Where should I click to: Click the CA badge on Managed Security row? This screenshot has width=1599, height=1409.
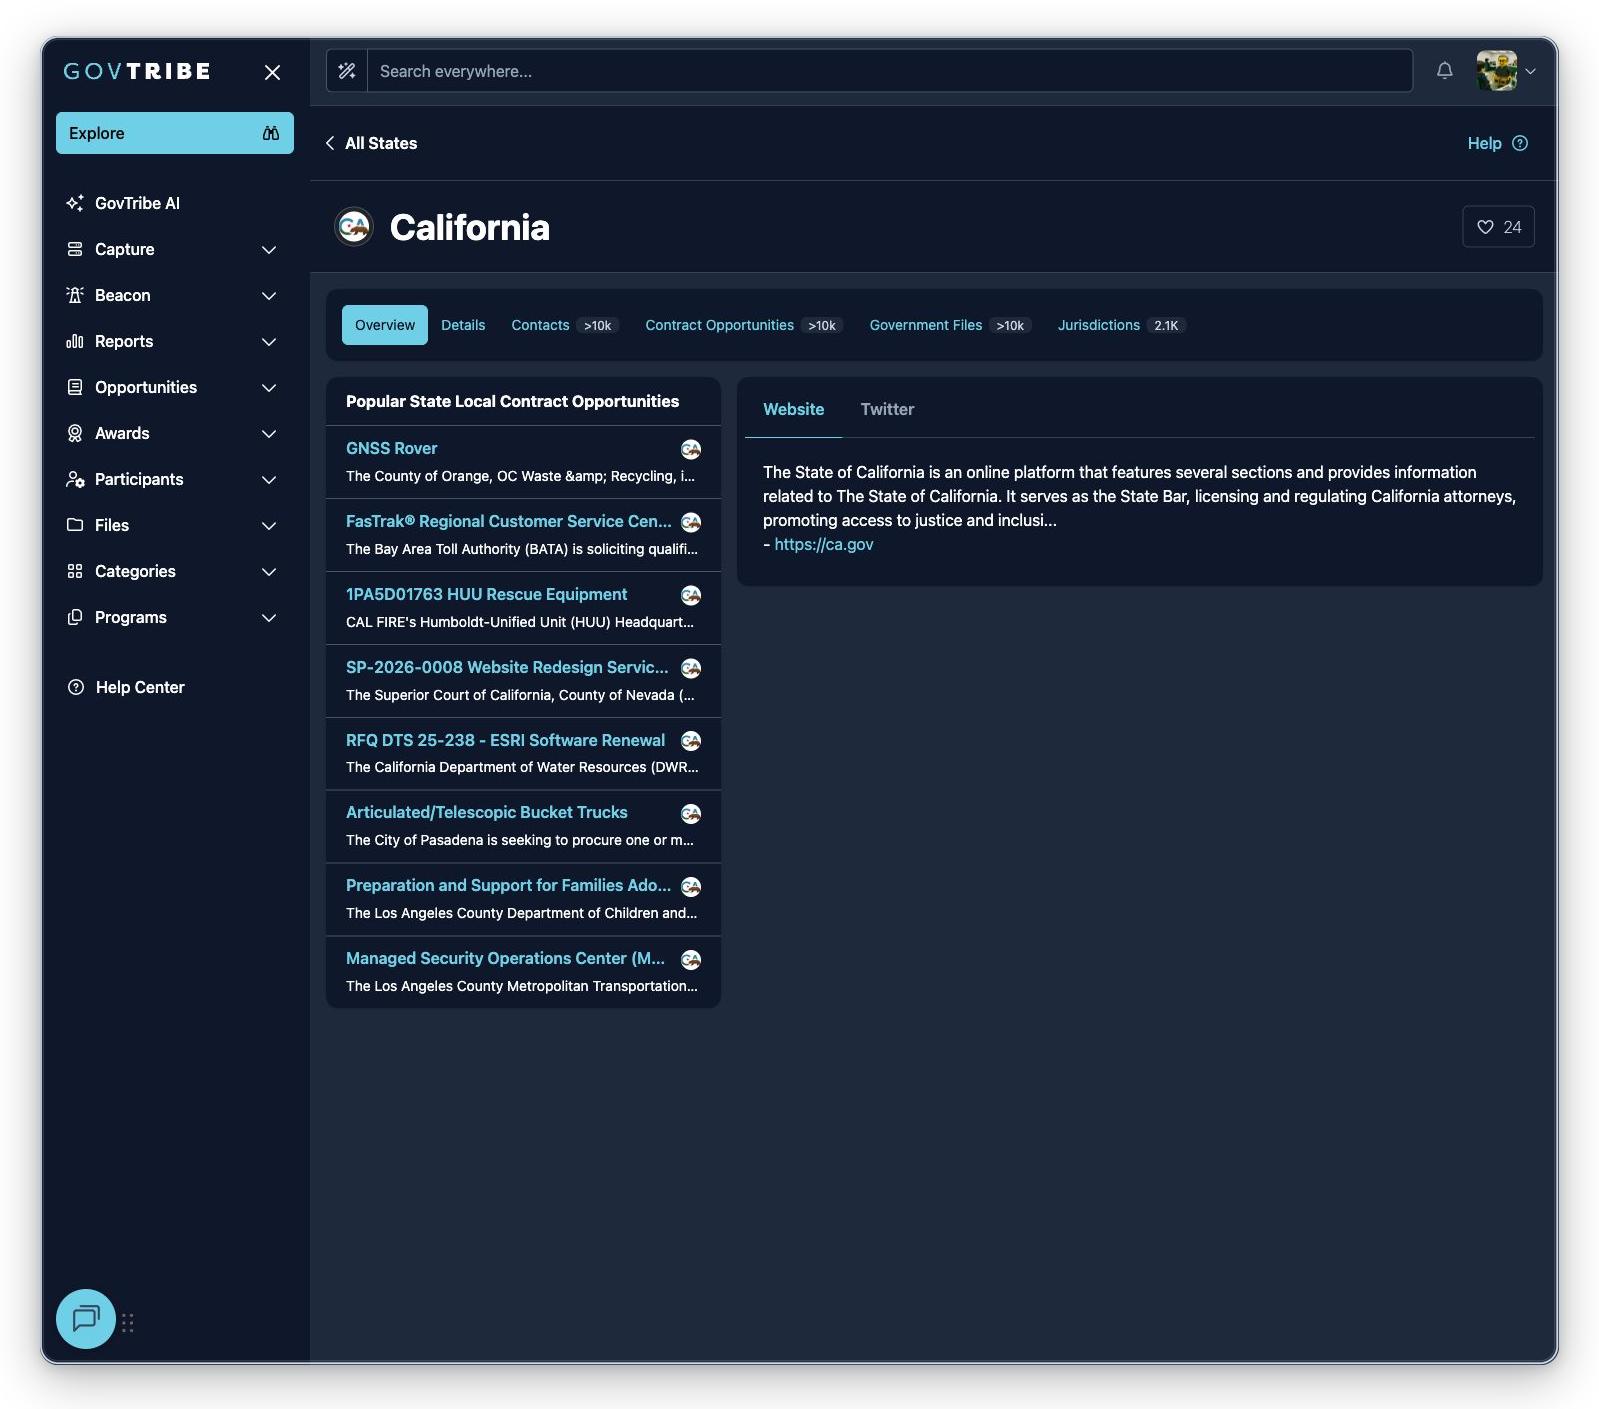(691, 959)
